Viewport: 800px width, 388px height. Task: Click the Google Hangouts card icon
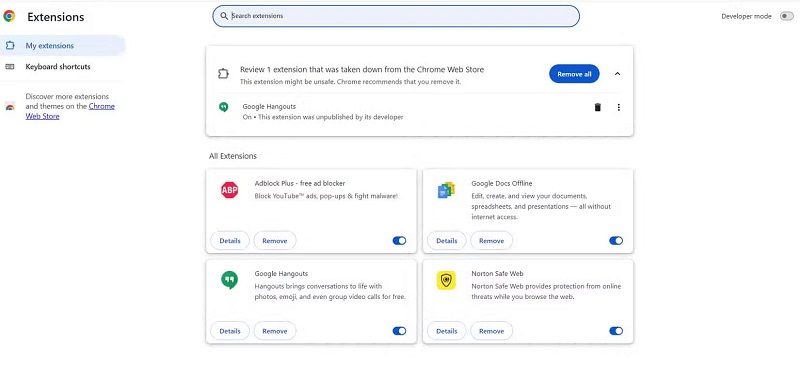tap(230, 280)
